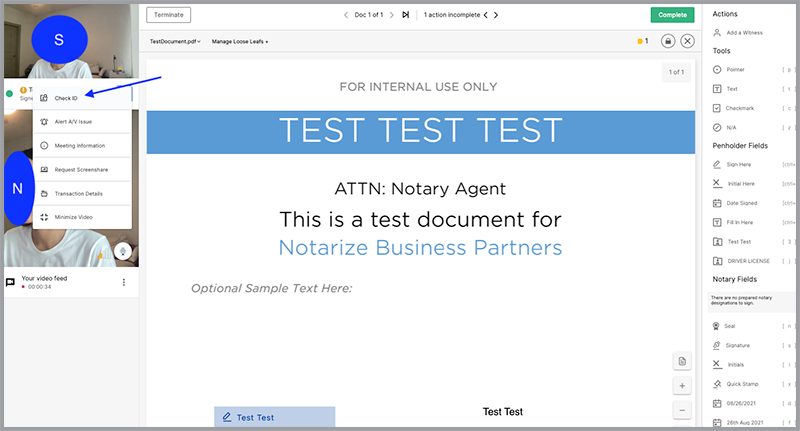Select Minimize Video menu entry
Viewport: 800px width, 431px height.
pos(82,217)
